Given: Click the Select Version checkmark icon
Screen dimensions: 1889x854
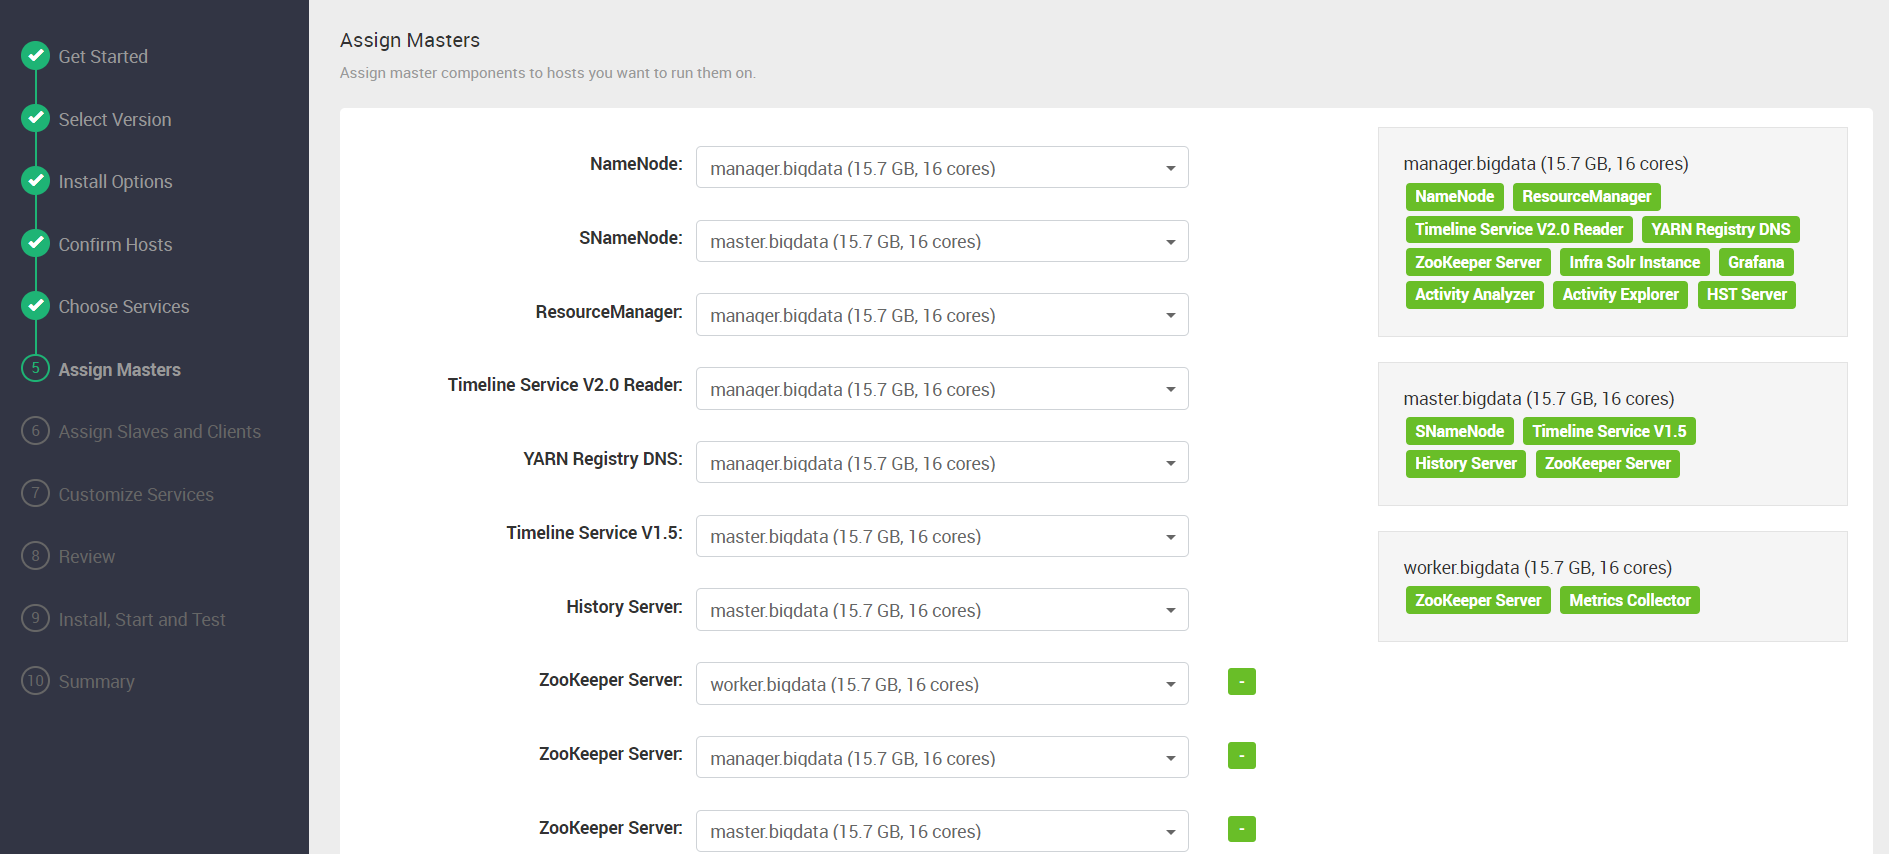Looking at the screenshot, I should (36, 118).
